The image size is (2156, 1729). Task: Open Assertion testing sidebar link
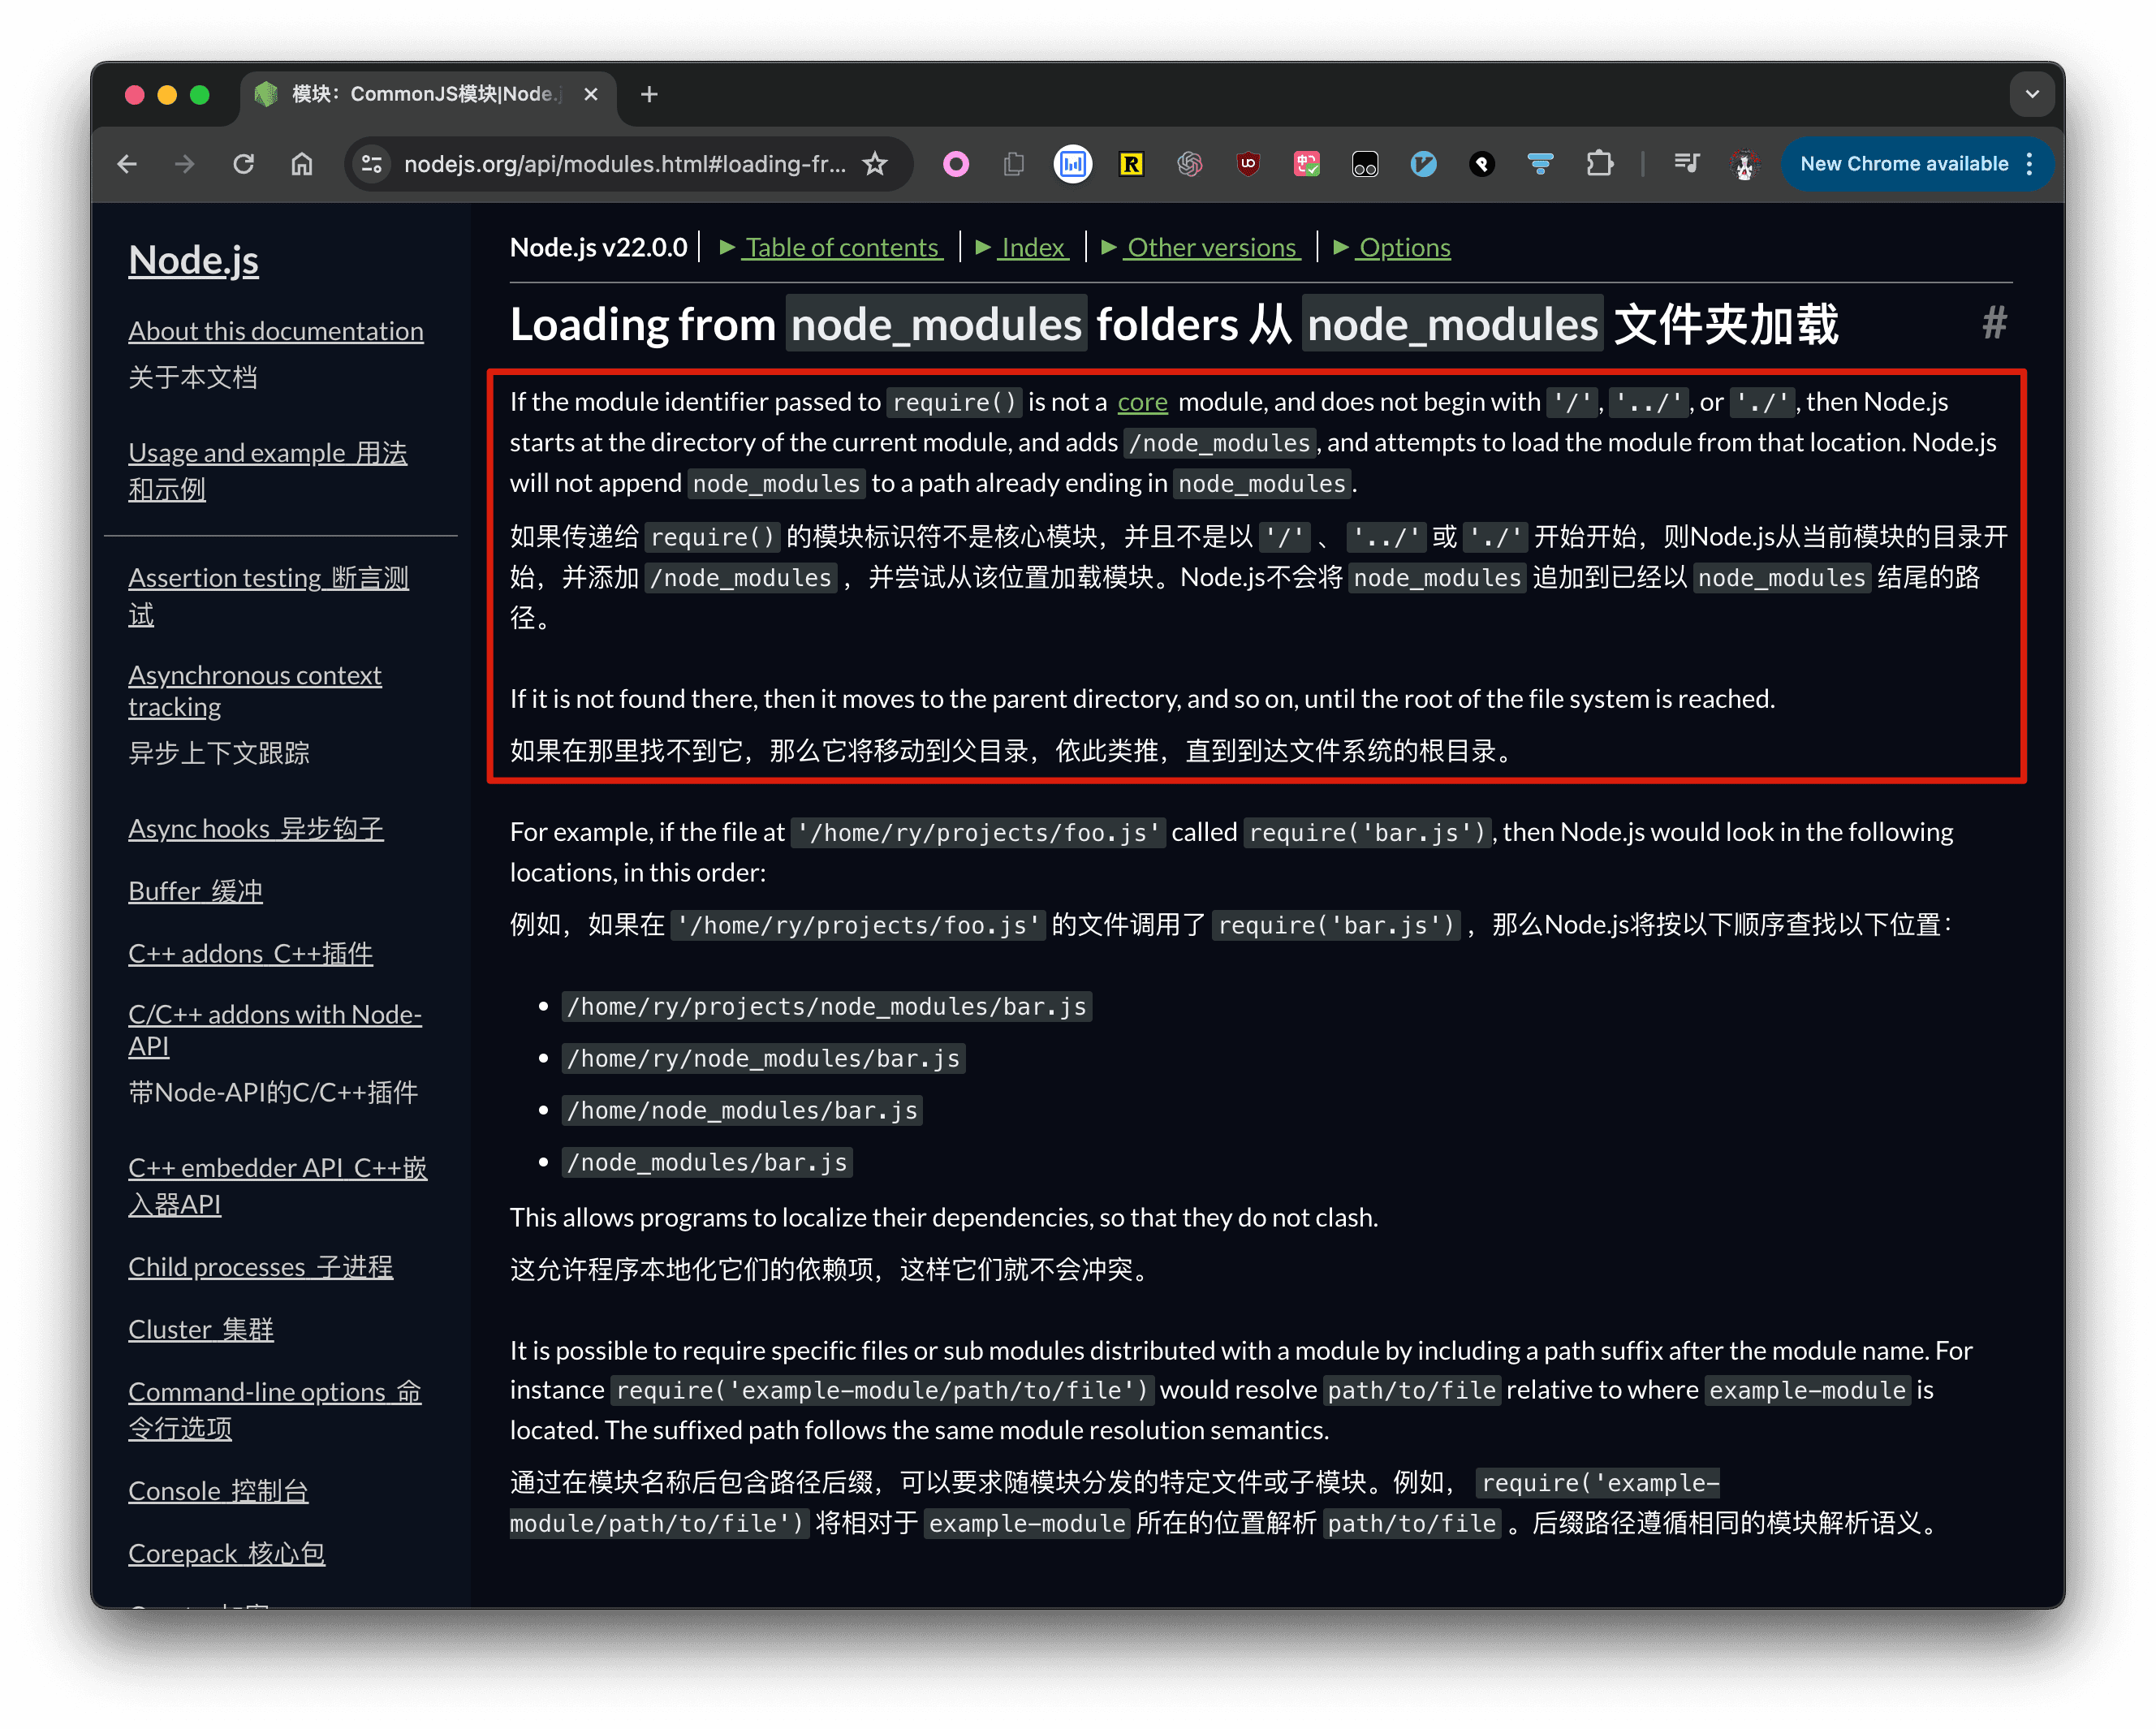tap(268, 596)
